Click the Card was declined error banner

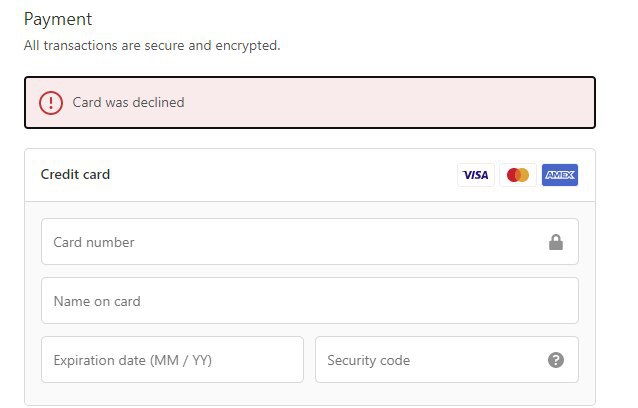310,103
